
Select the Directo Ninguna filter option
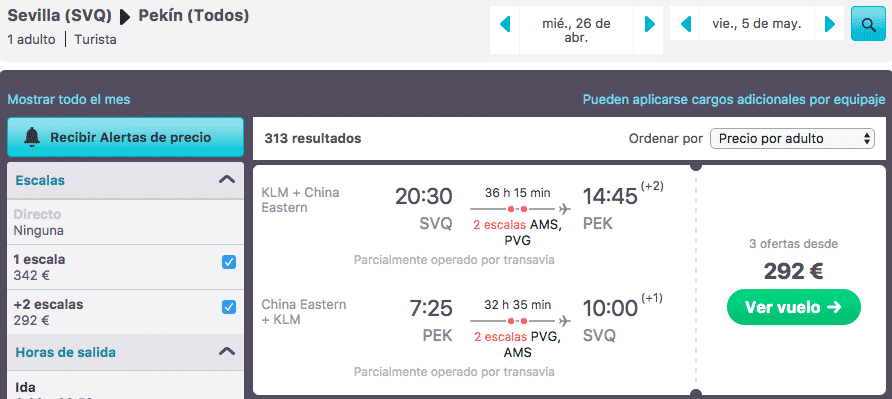tap(125, 223)
